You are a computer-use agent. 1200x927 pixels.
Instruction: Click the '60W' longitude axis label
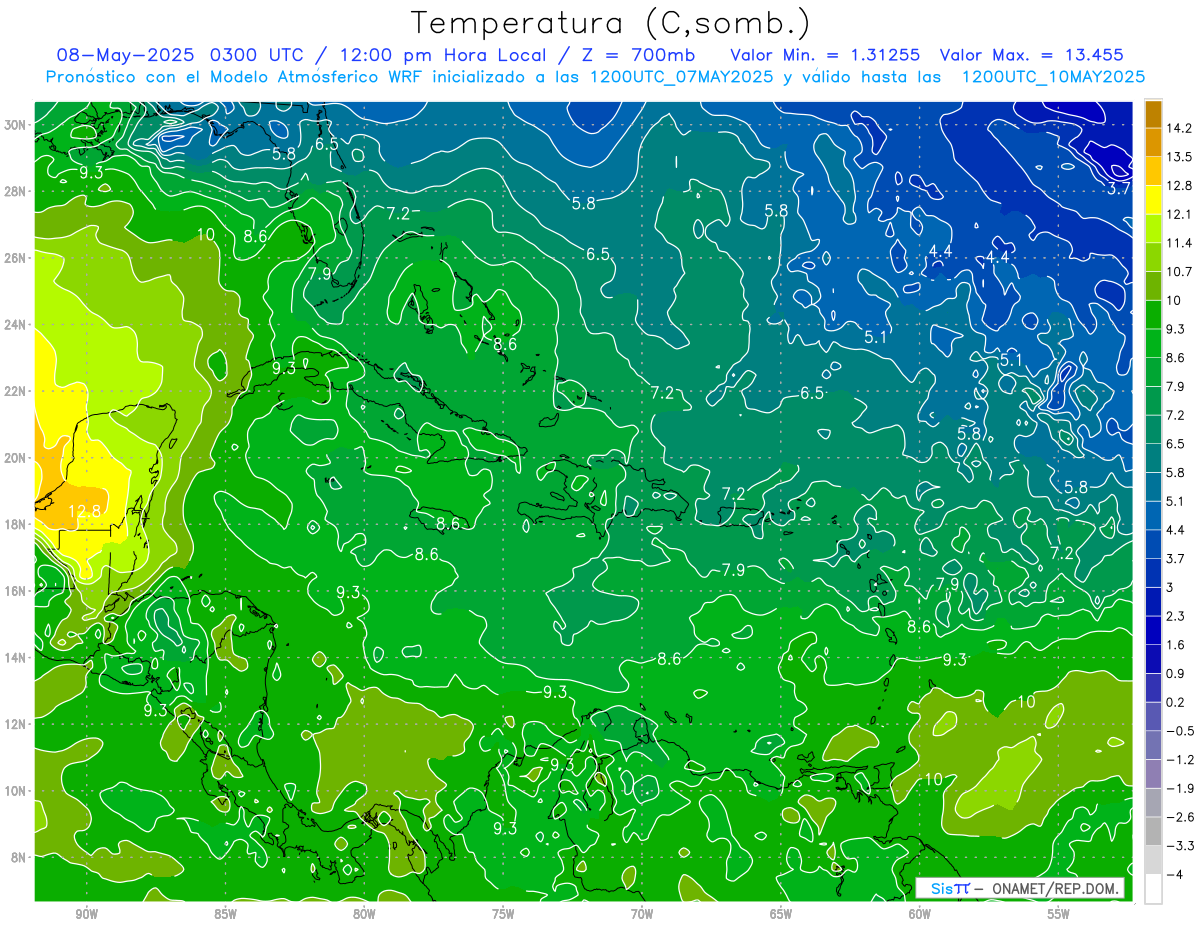point(920,914)
